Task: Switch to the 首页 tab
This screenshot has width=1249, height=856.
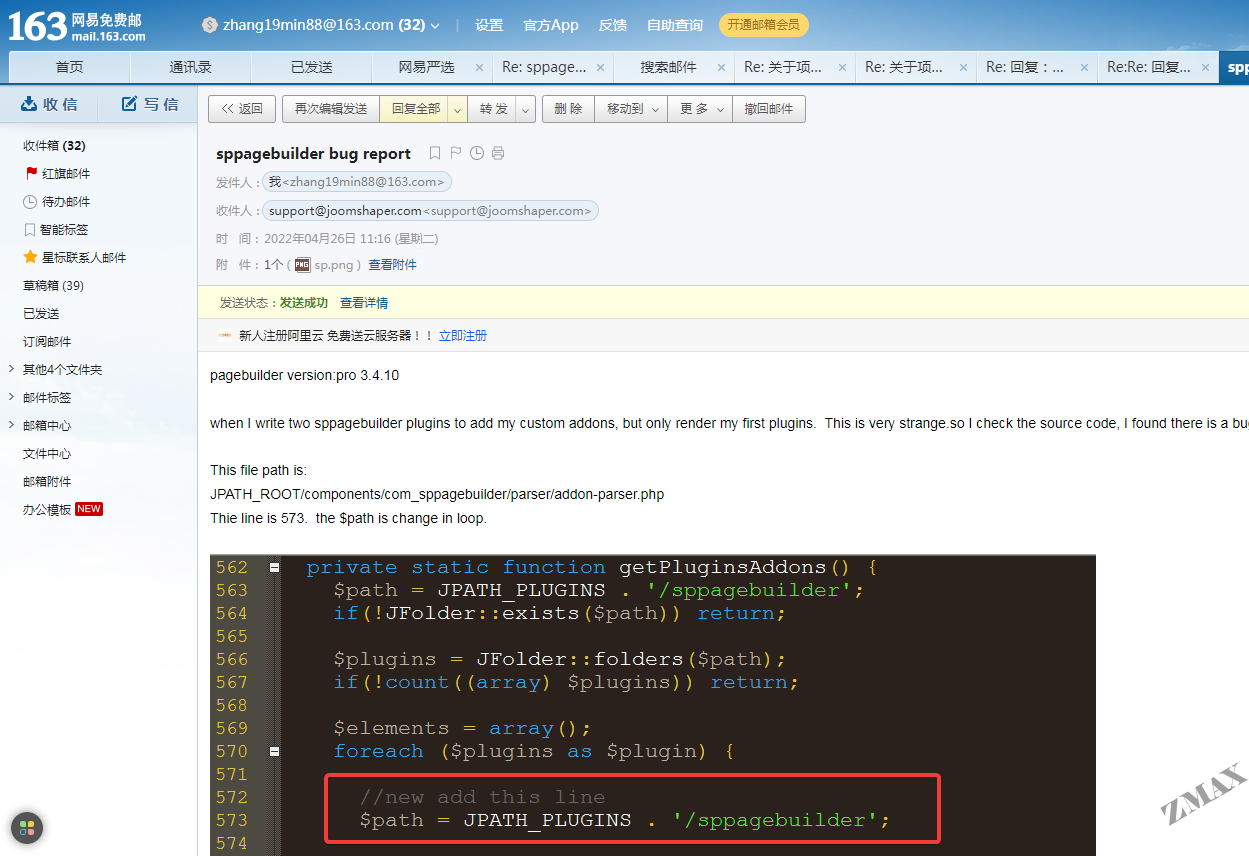Action: 69,67
